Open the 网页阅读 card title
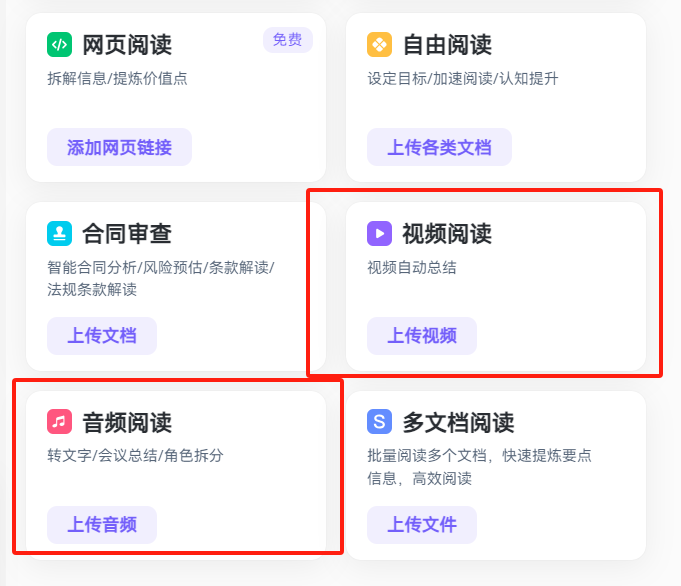The height and width of the screenshot is (586, 681). point(127,45)
